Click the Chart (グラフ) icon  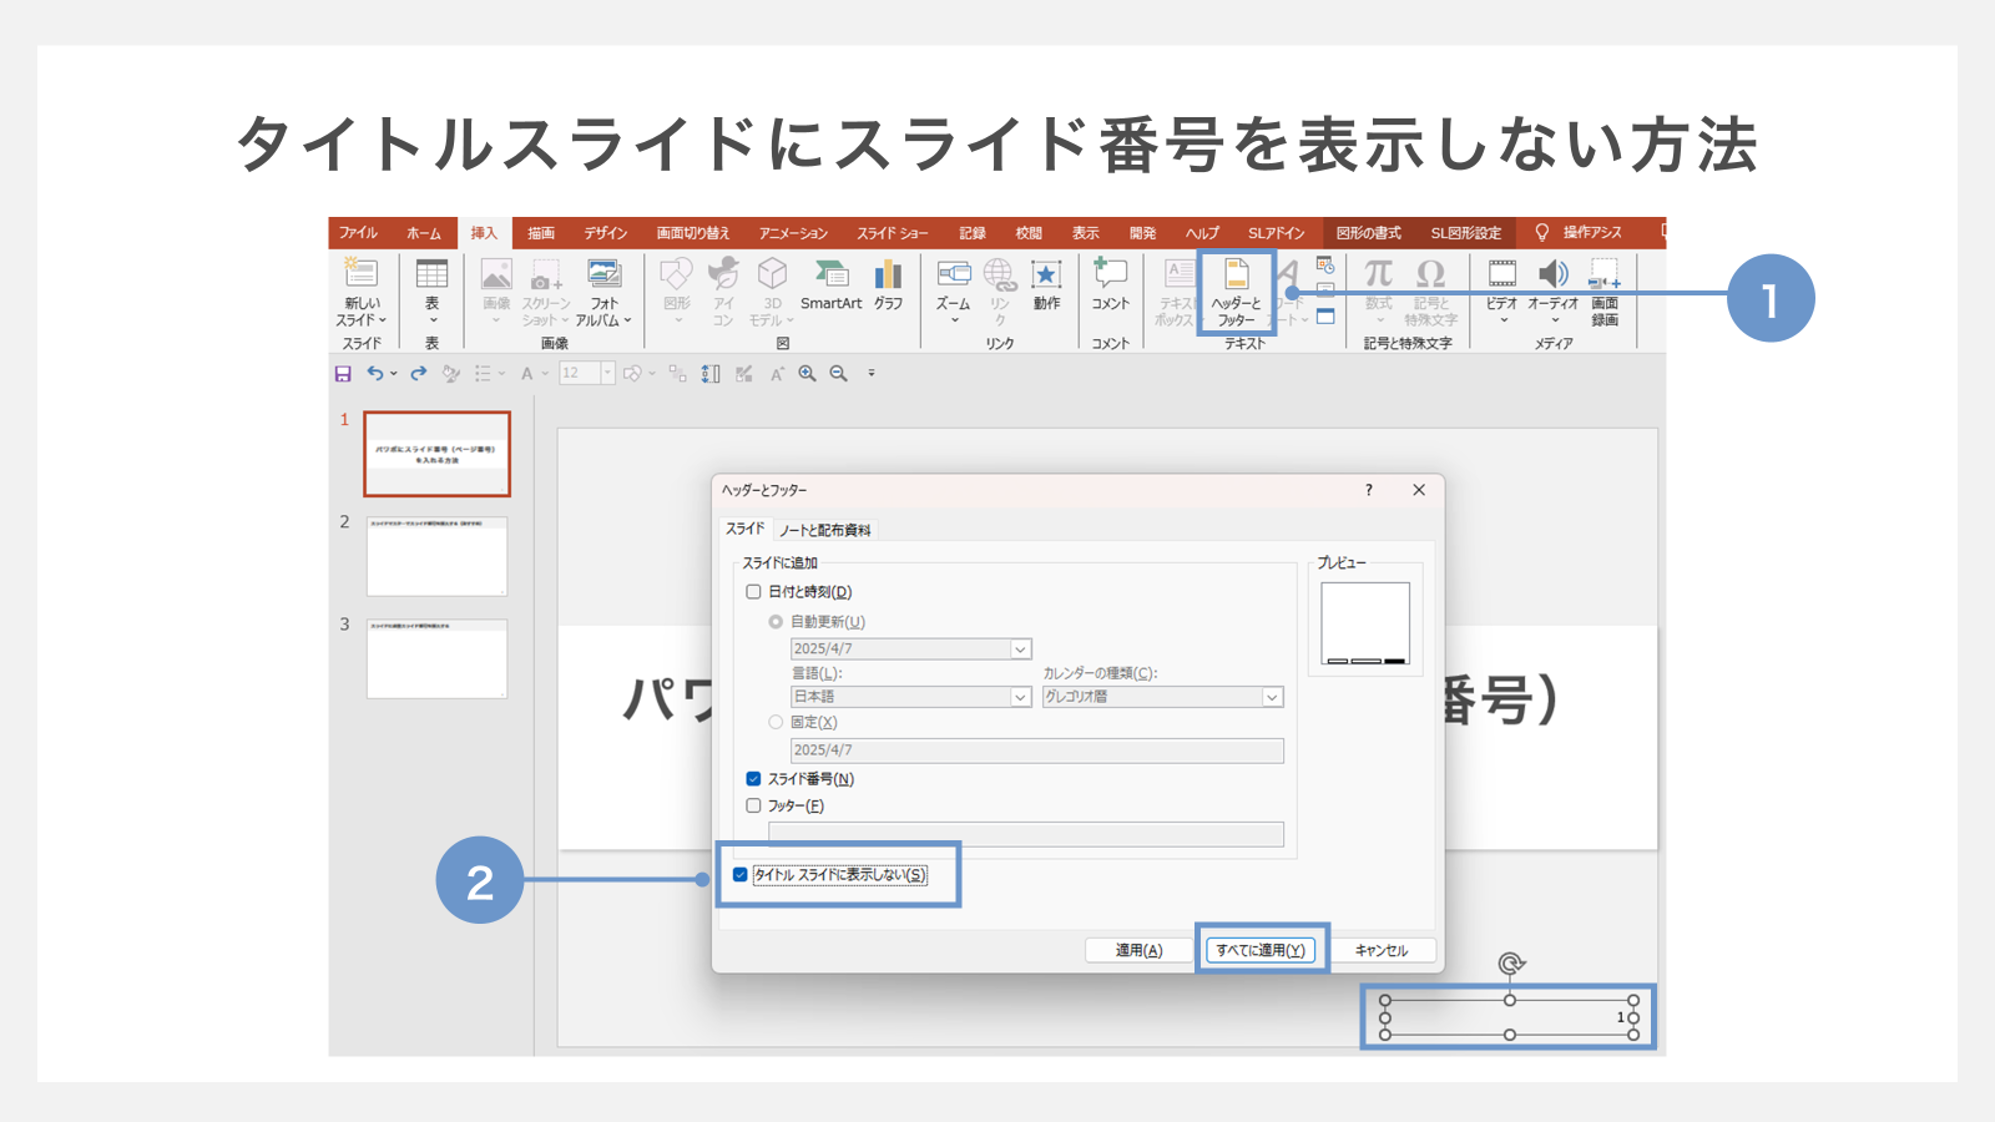[x=888, y=274]
